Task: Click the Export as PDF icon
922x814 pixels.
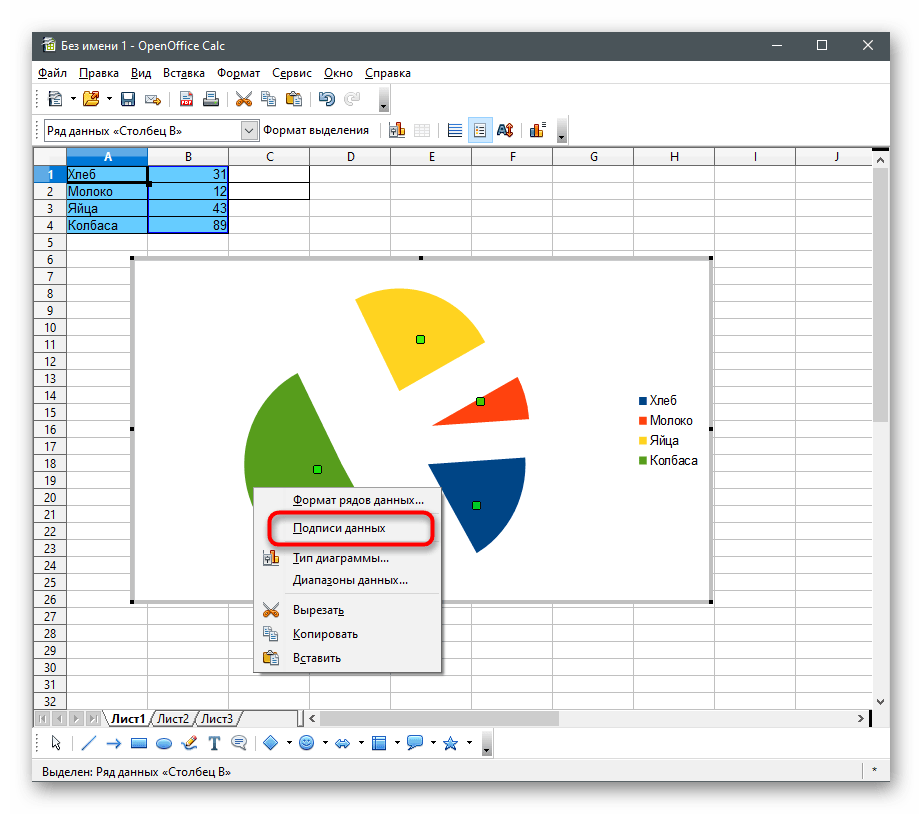Action: (186, 99)
